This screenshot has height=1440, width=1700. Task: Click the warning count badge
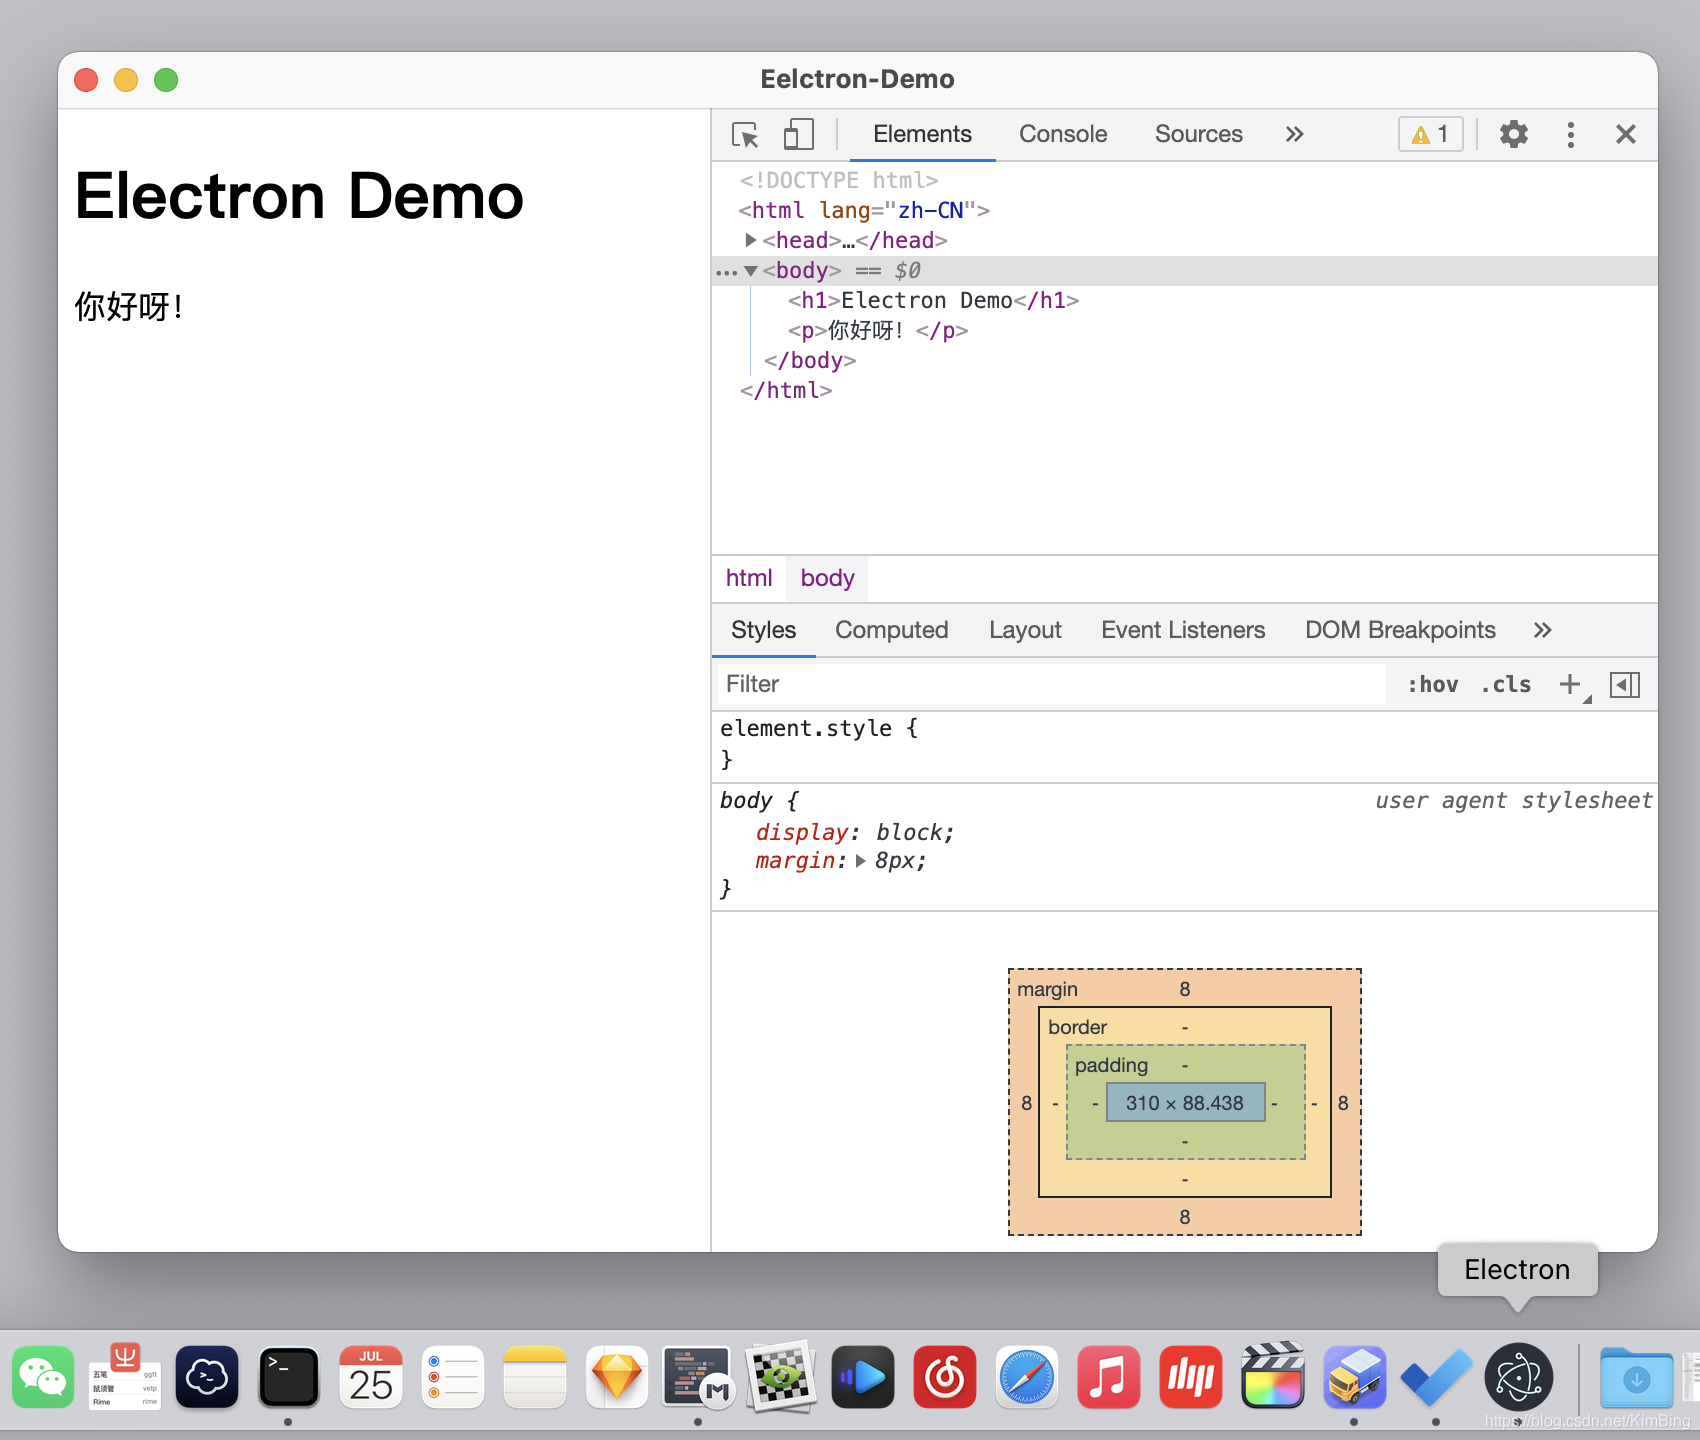pos(1430,135)
